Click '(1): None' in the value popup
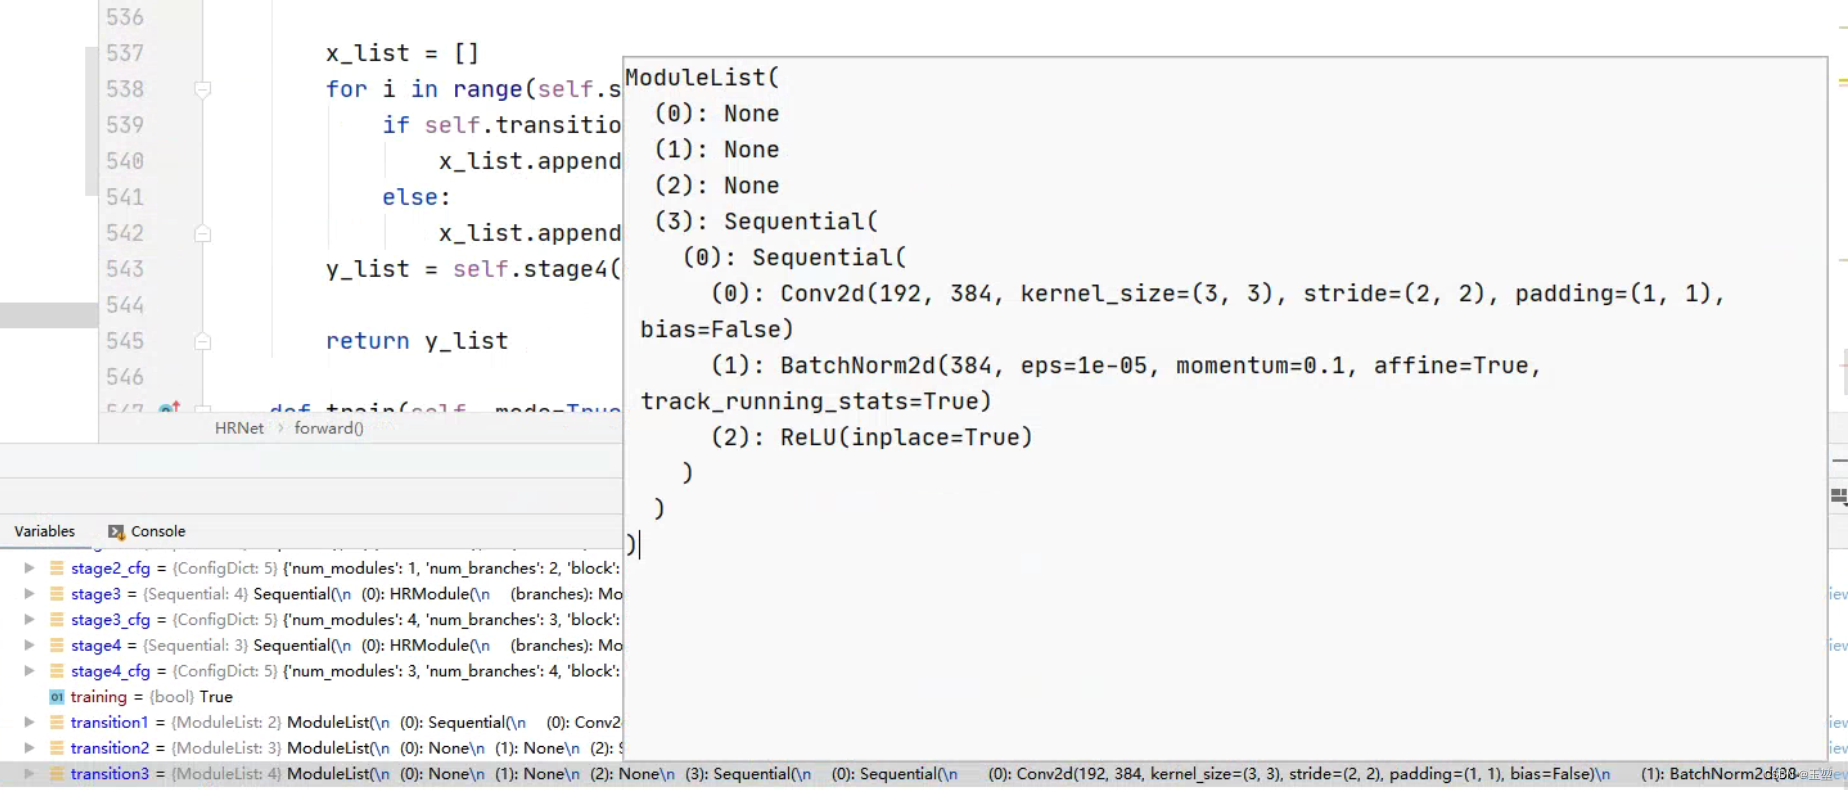1848x790 pixels. tap(716, 150)
